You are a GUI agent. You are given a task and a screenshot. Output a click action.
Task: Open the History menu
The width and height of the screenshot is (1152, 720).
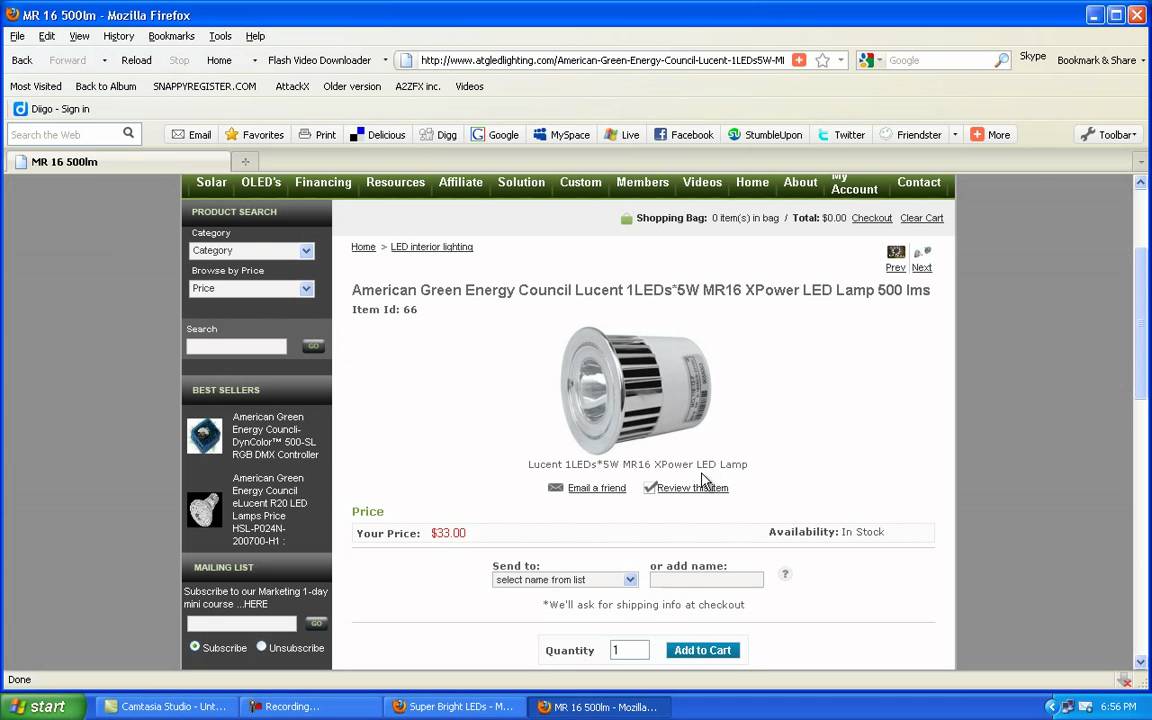point(118,36)
